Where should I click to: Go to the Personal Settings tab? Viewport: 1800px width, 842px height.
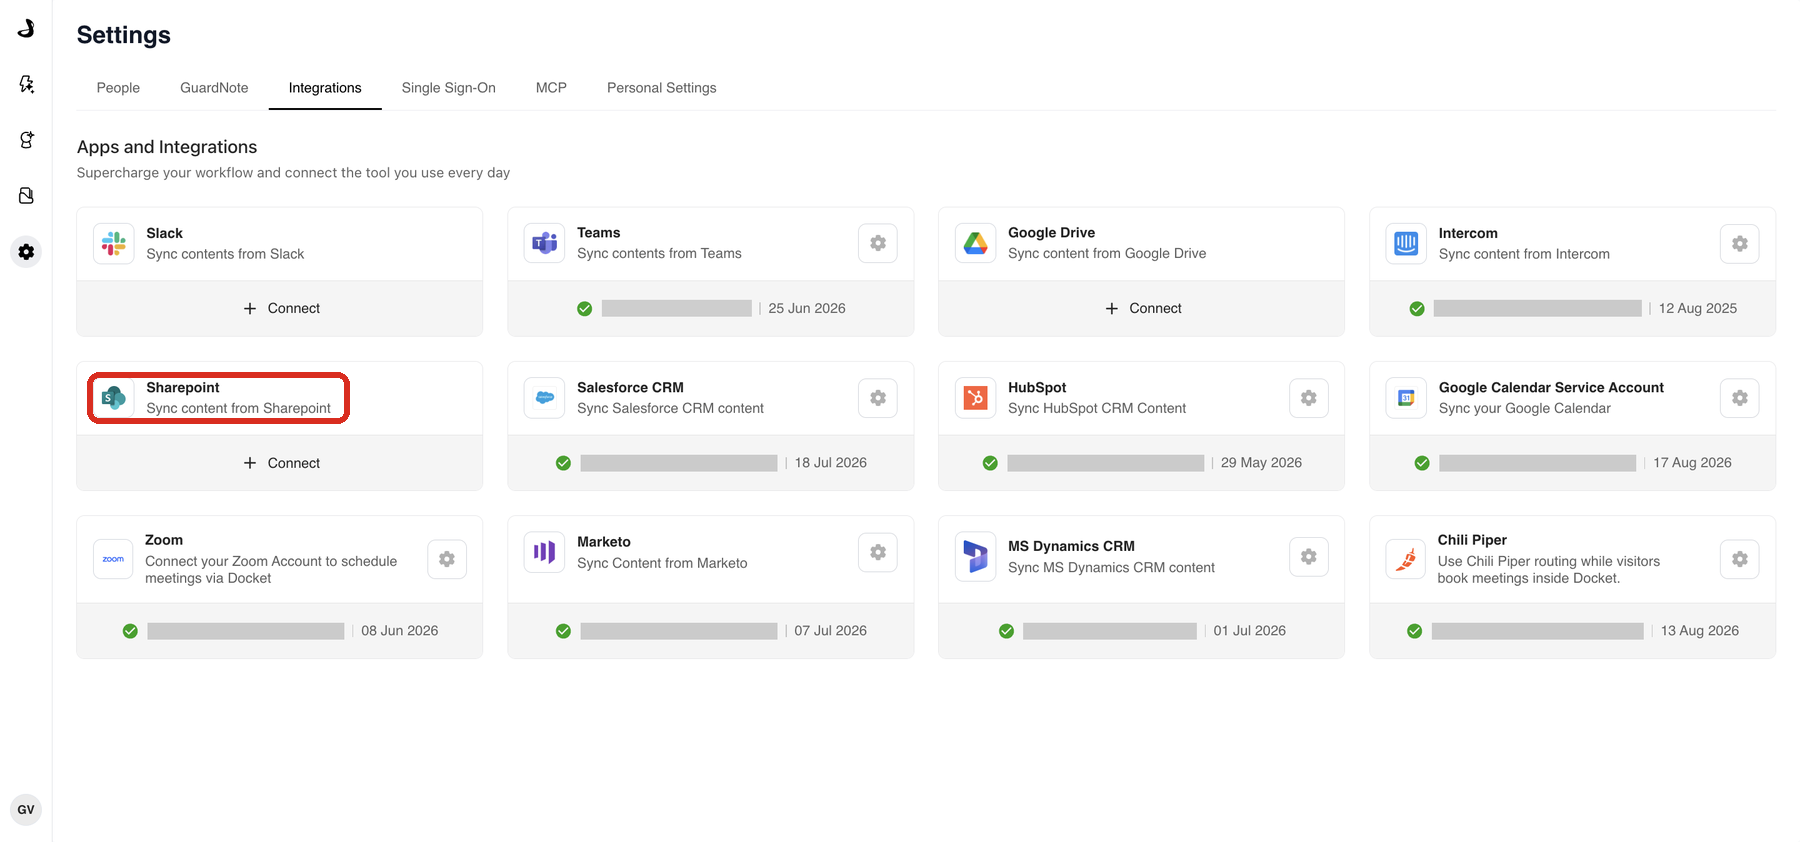coord(662,88)
